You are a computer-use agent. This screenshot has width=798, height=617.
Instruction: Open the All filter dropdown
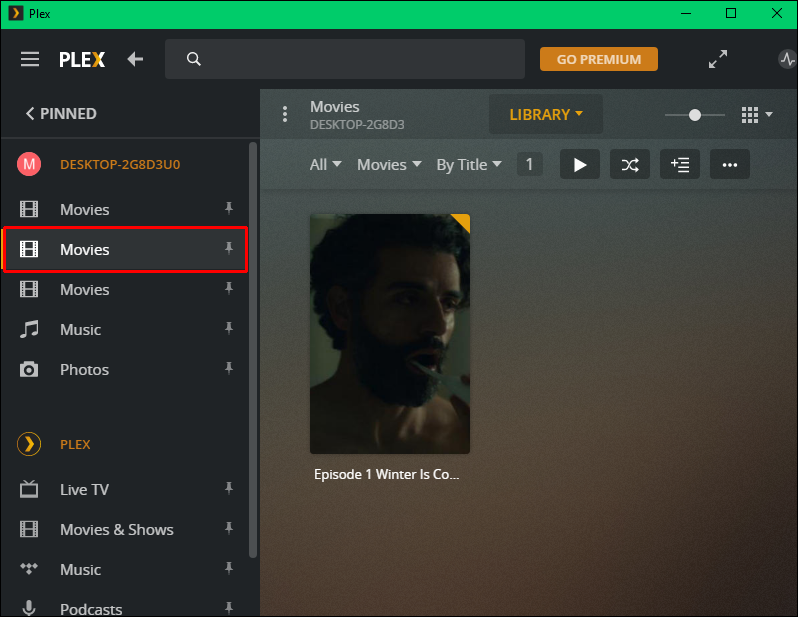point(325,165)
